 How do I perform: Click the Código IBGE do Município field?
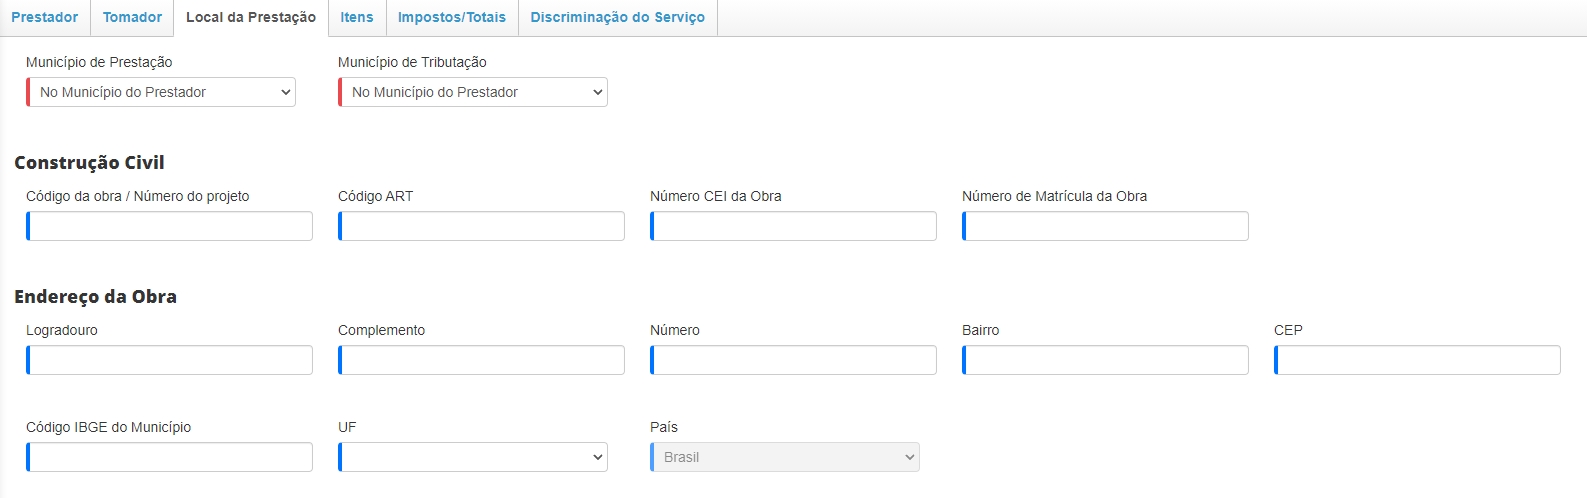(170, 457)
